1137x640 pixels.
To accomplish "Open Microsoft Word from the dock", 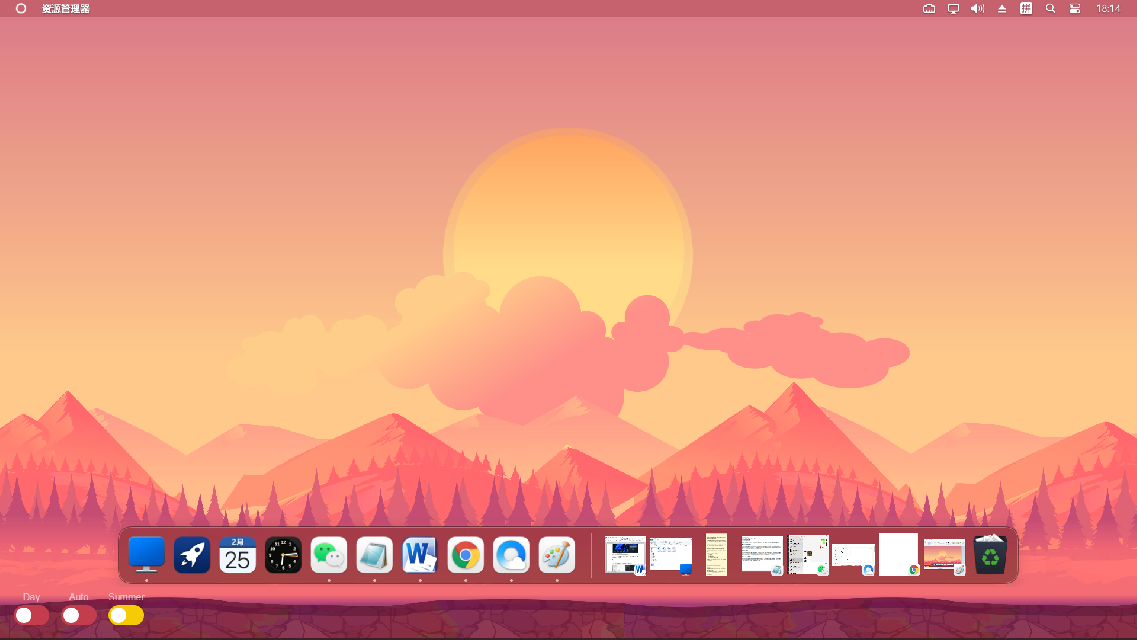I will (420, 554).
